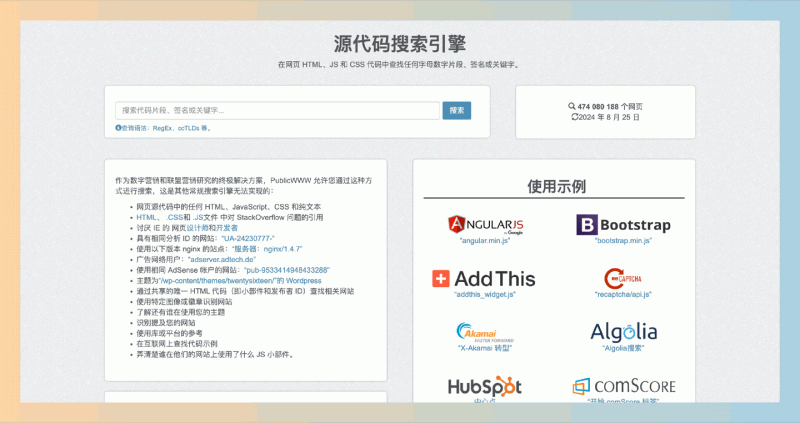Click the Algolia logo
The height and width of the screenshot is (423, 800).
coord(623,332)
